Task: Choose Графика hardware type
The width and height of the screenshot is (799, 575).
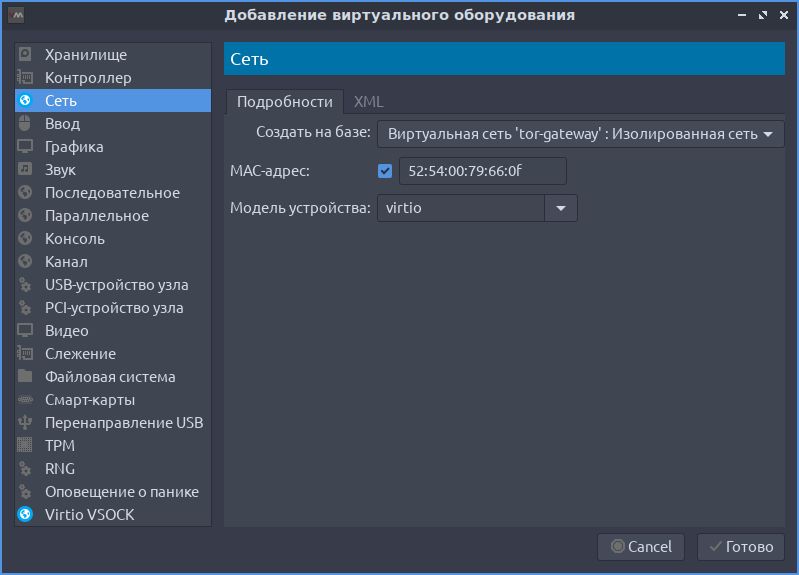Action: coord(113,146)
